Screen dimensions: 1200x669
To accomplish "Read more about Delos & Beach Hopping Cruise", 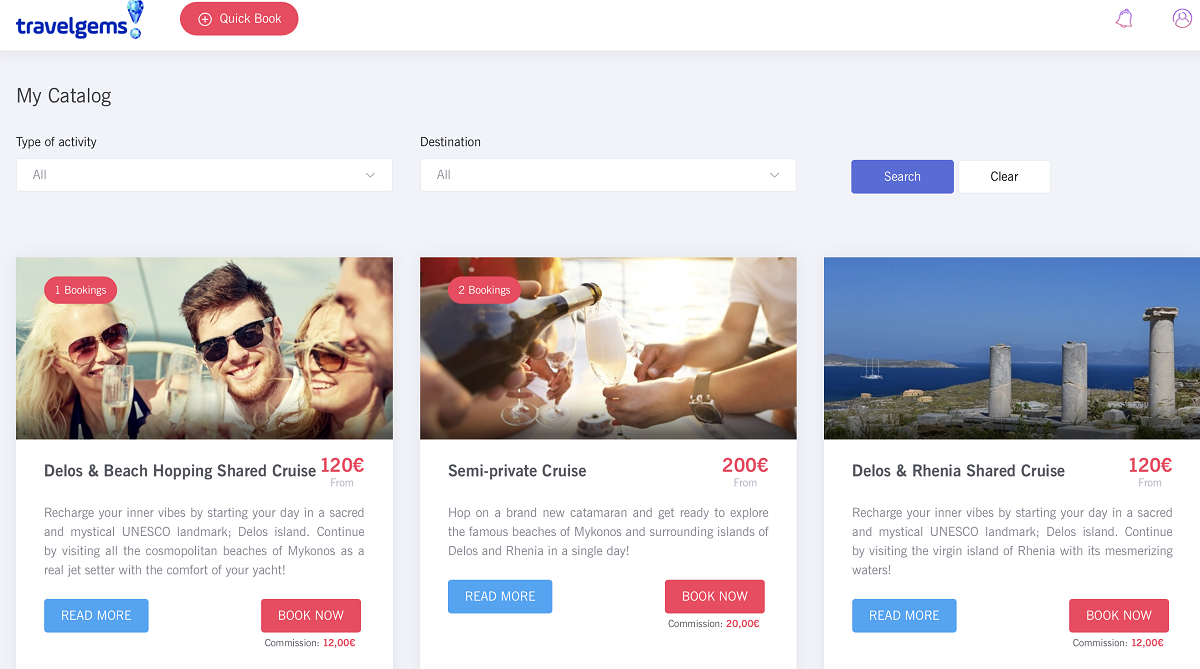I will [96, 616].
